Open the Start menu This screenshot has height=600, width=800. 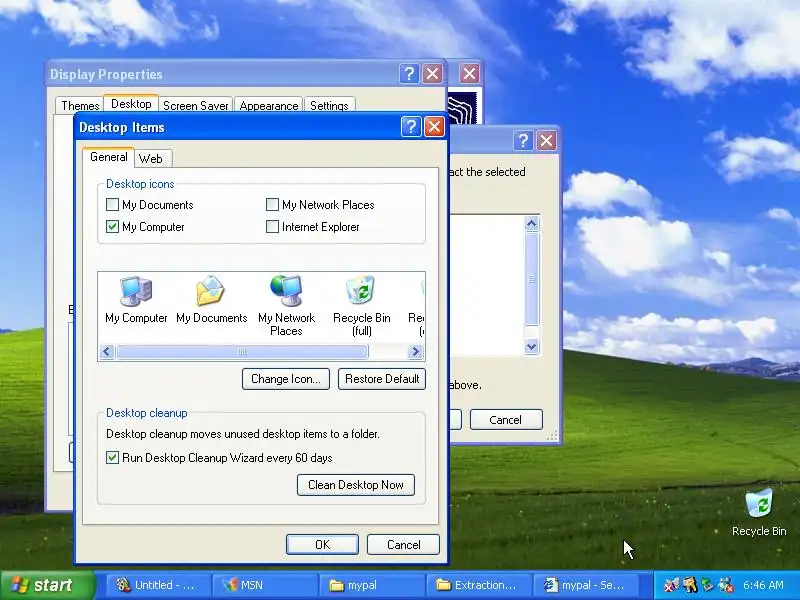pyautogui.click(x=47, y=585)
